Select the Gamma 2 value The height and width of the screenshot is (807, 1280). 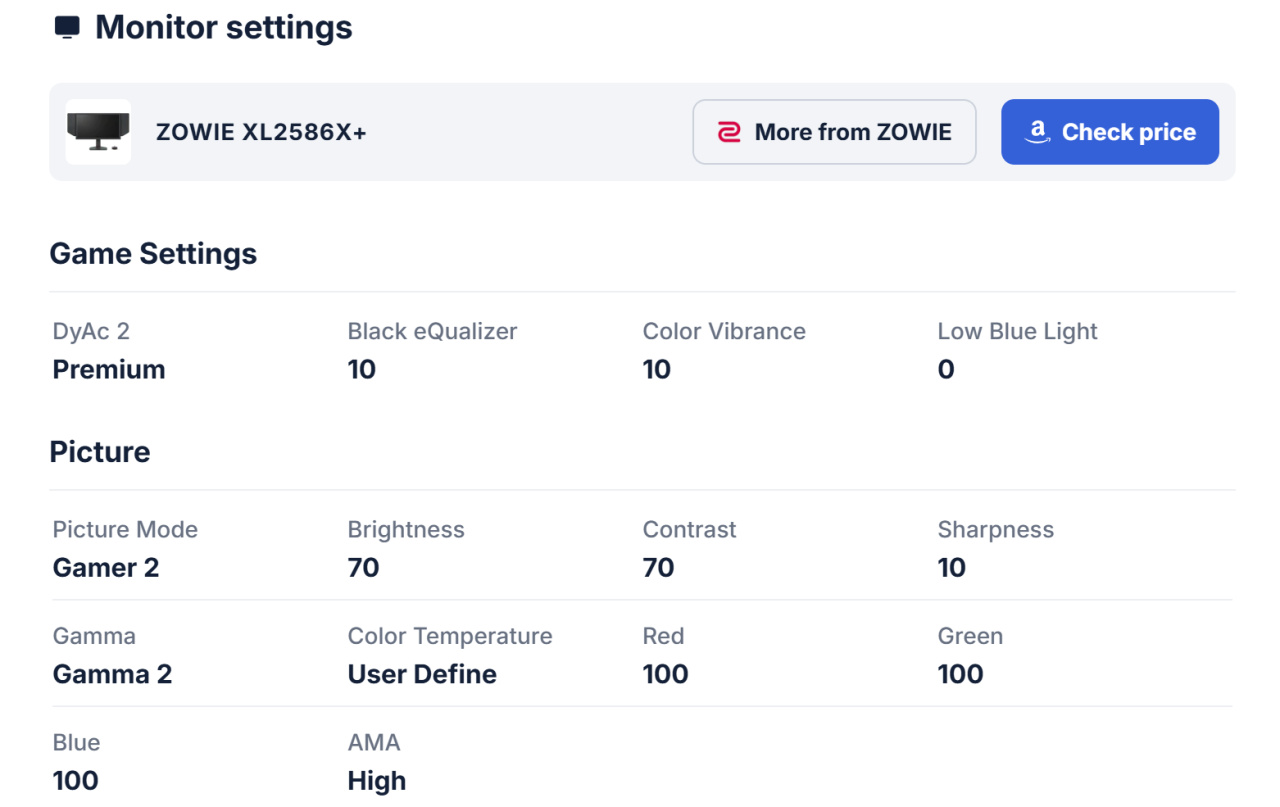pos(112,675)
